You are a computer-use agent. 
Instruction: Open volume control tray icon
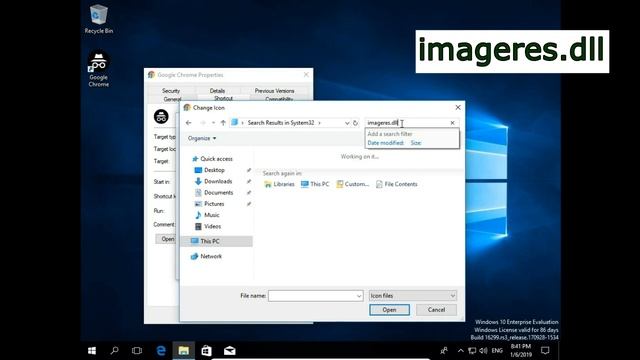483,351
